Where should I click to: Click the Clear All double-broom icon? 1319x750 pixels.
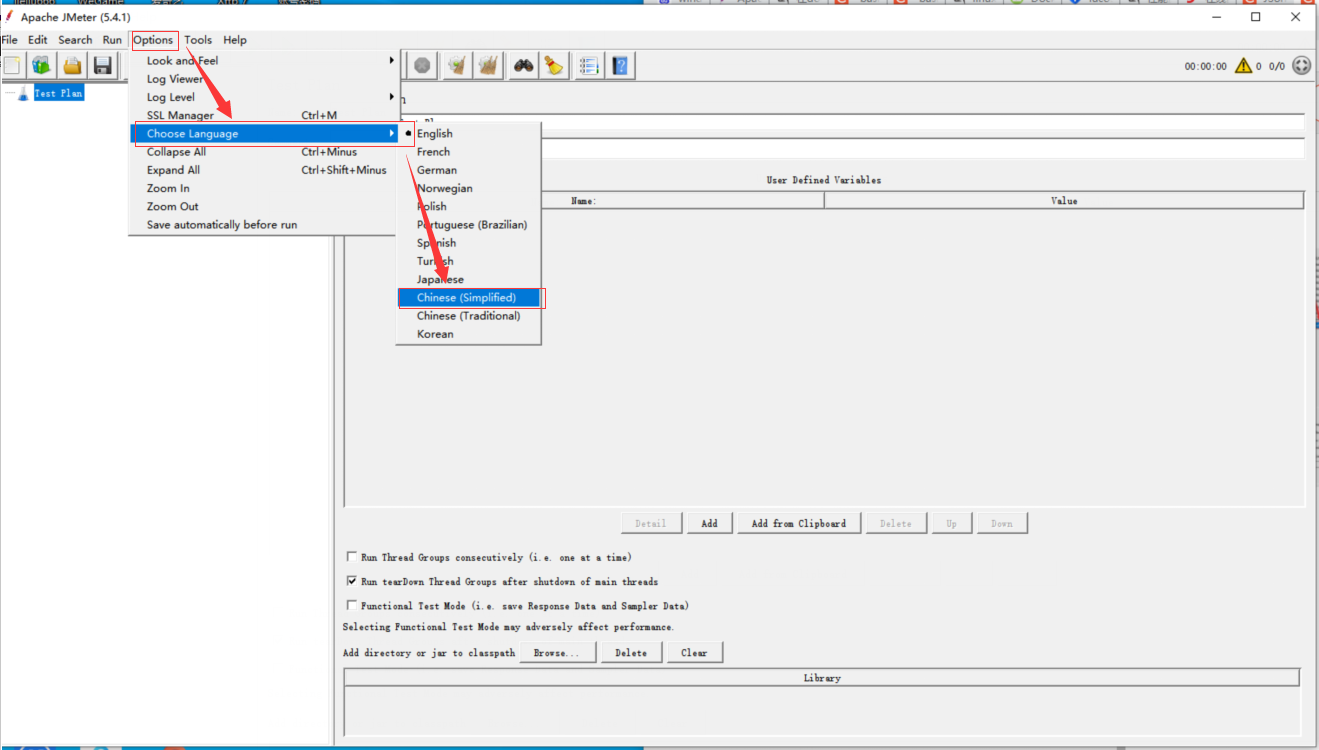pos(488,66)
